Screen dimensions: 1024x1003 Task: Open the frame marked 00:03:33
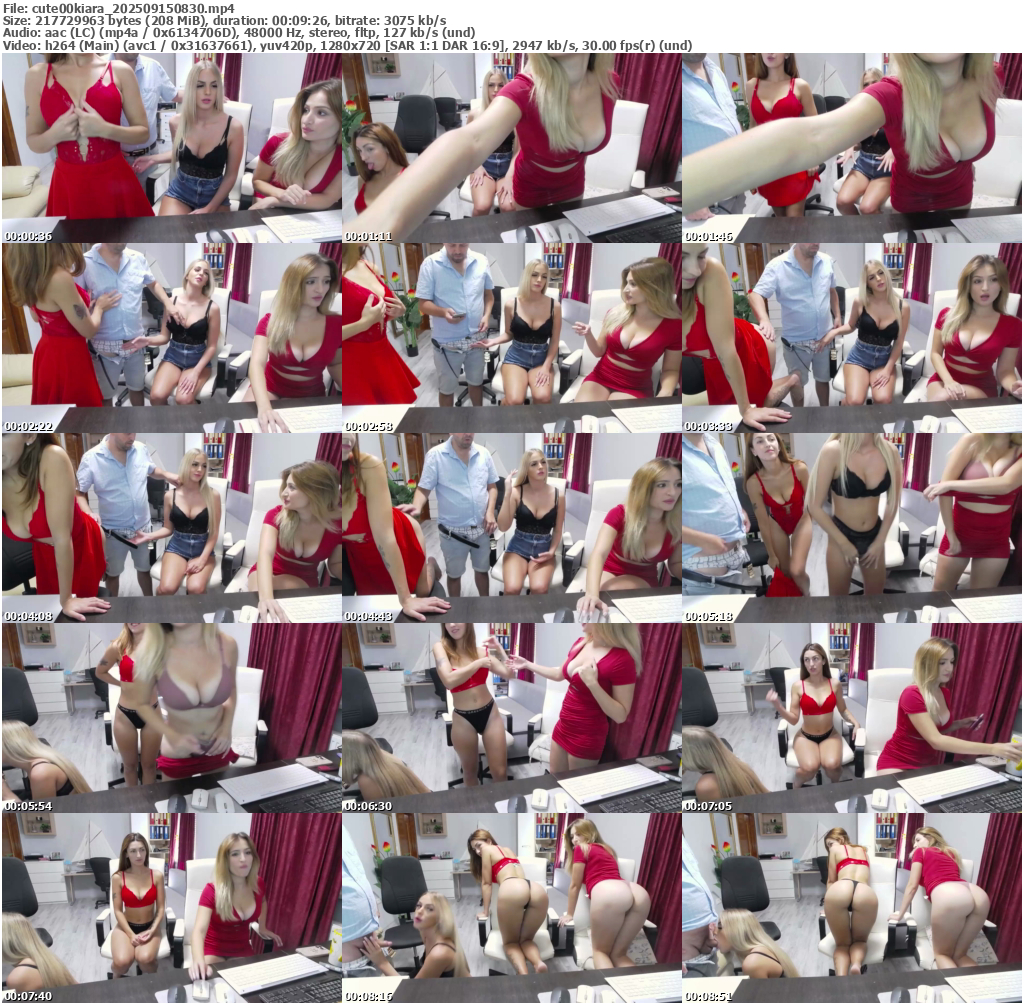click(x=852, y=338)
